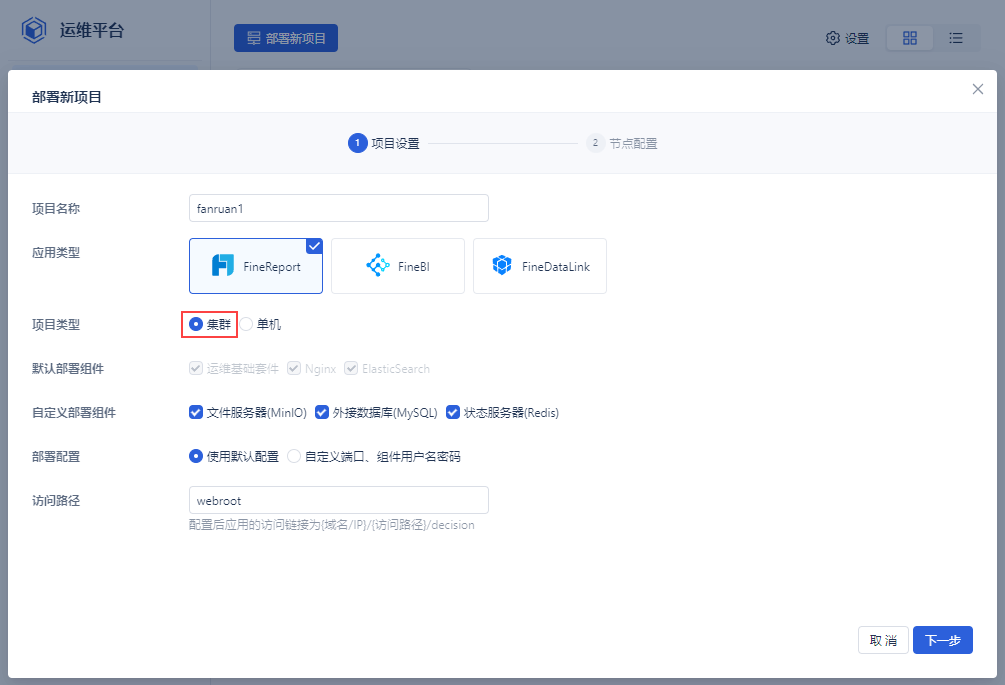Image resolution: width=1005 pixels, height=685 pixels.
Task: Select step 1 项目设置
Action: click(384, 143)
